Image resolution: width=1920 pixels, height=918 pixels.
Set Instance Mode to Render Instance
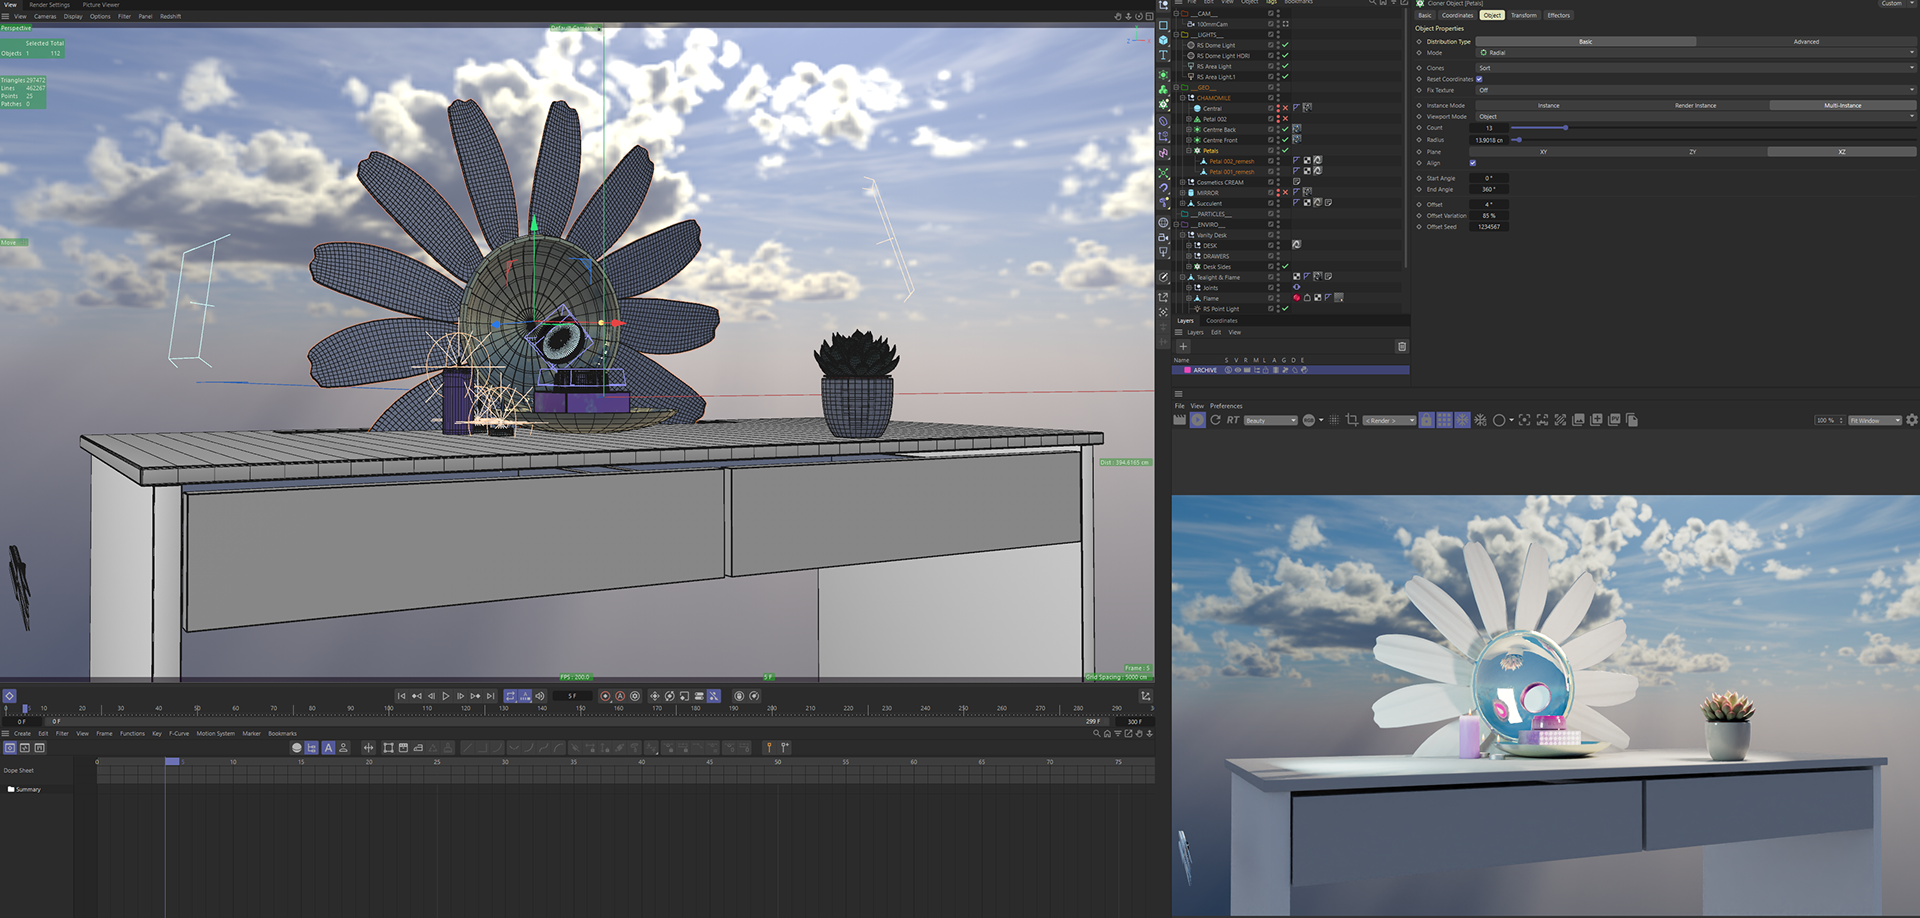click(x=1695, y=105)
